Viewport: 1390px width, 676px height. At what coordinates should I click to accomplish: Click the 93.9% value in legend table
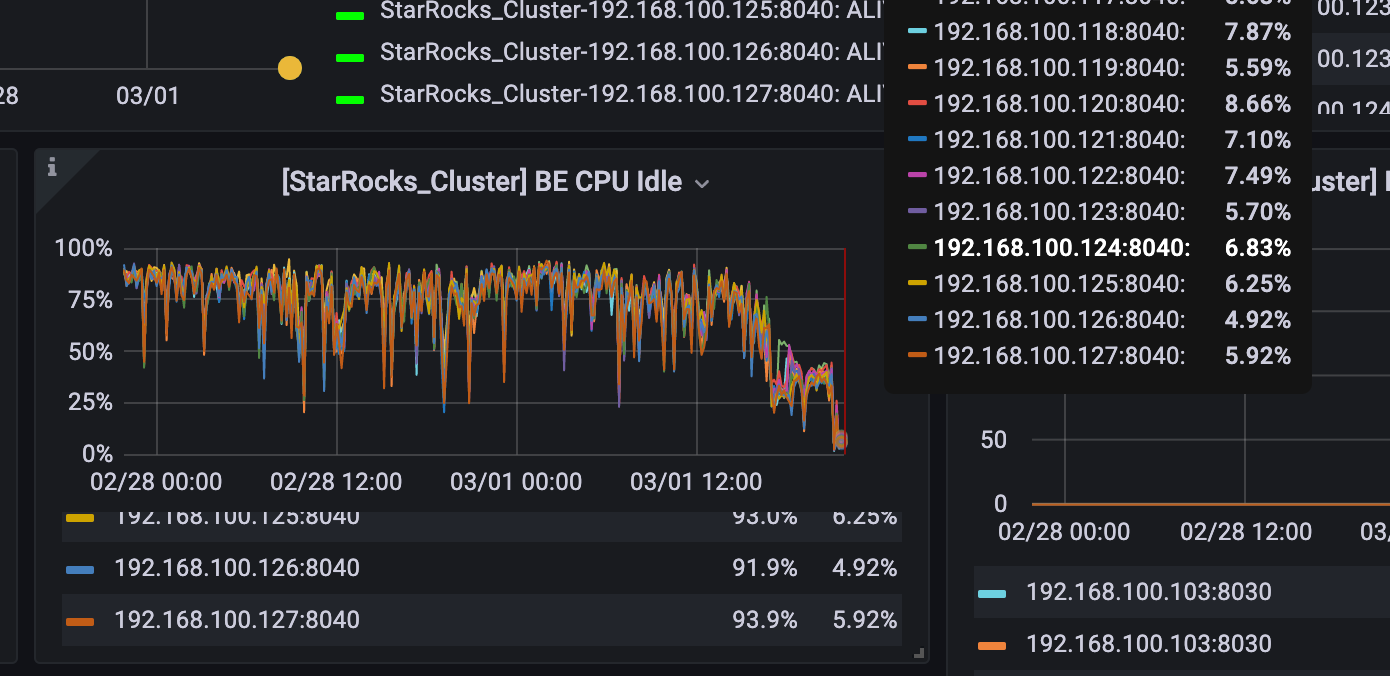[x=765, y=620]
